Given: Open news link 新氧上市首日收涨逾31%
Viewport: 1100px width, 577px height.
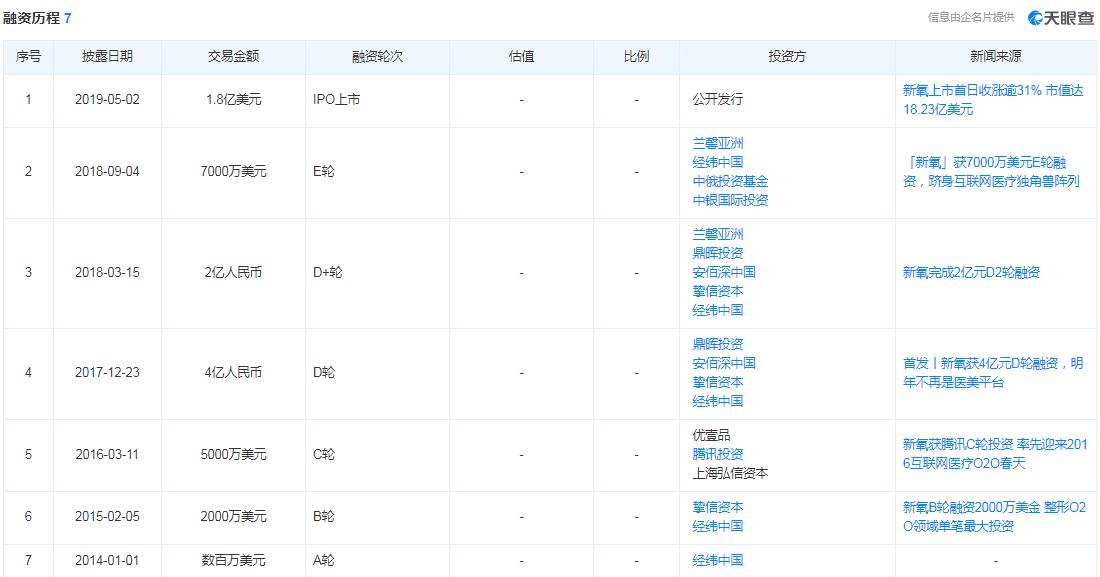Looking at the screenshot, I should (x=993, y=100).
